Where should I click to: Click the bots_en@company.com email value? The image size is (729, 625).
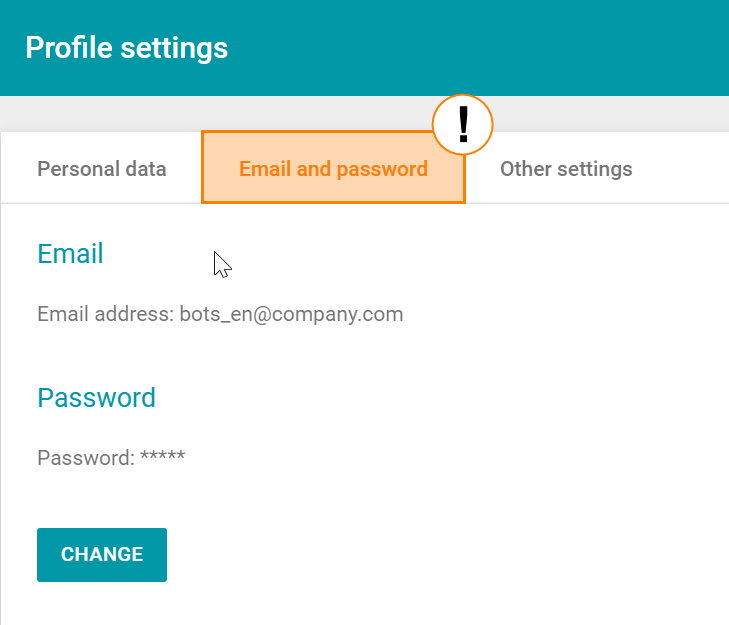[291, 314]
